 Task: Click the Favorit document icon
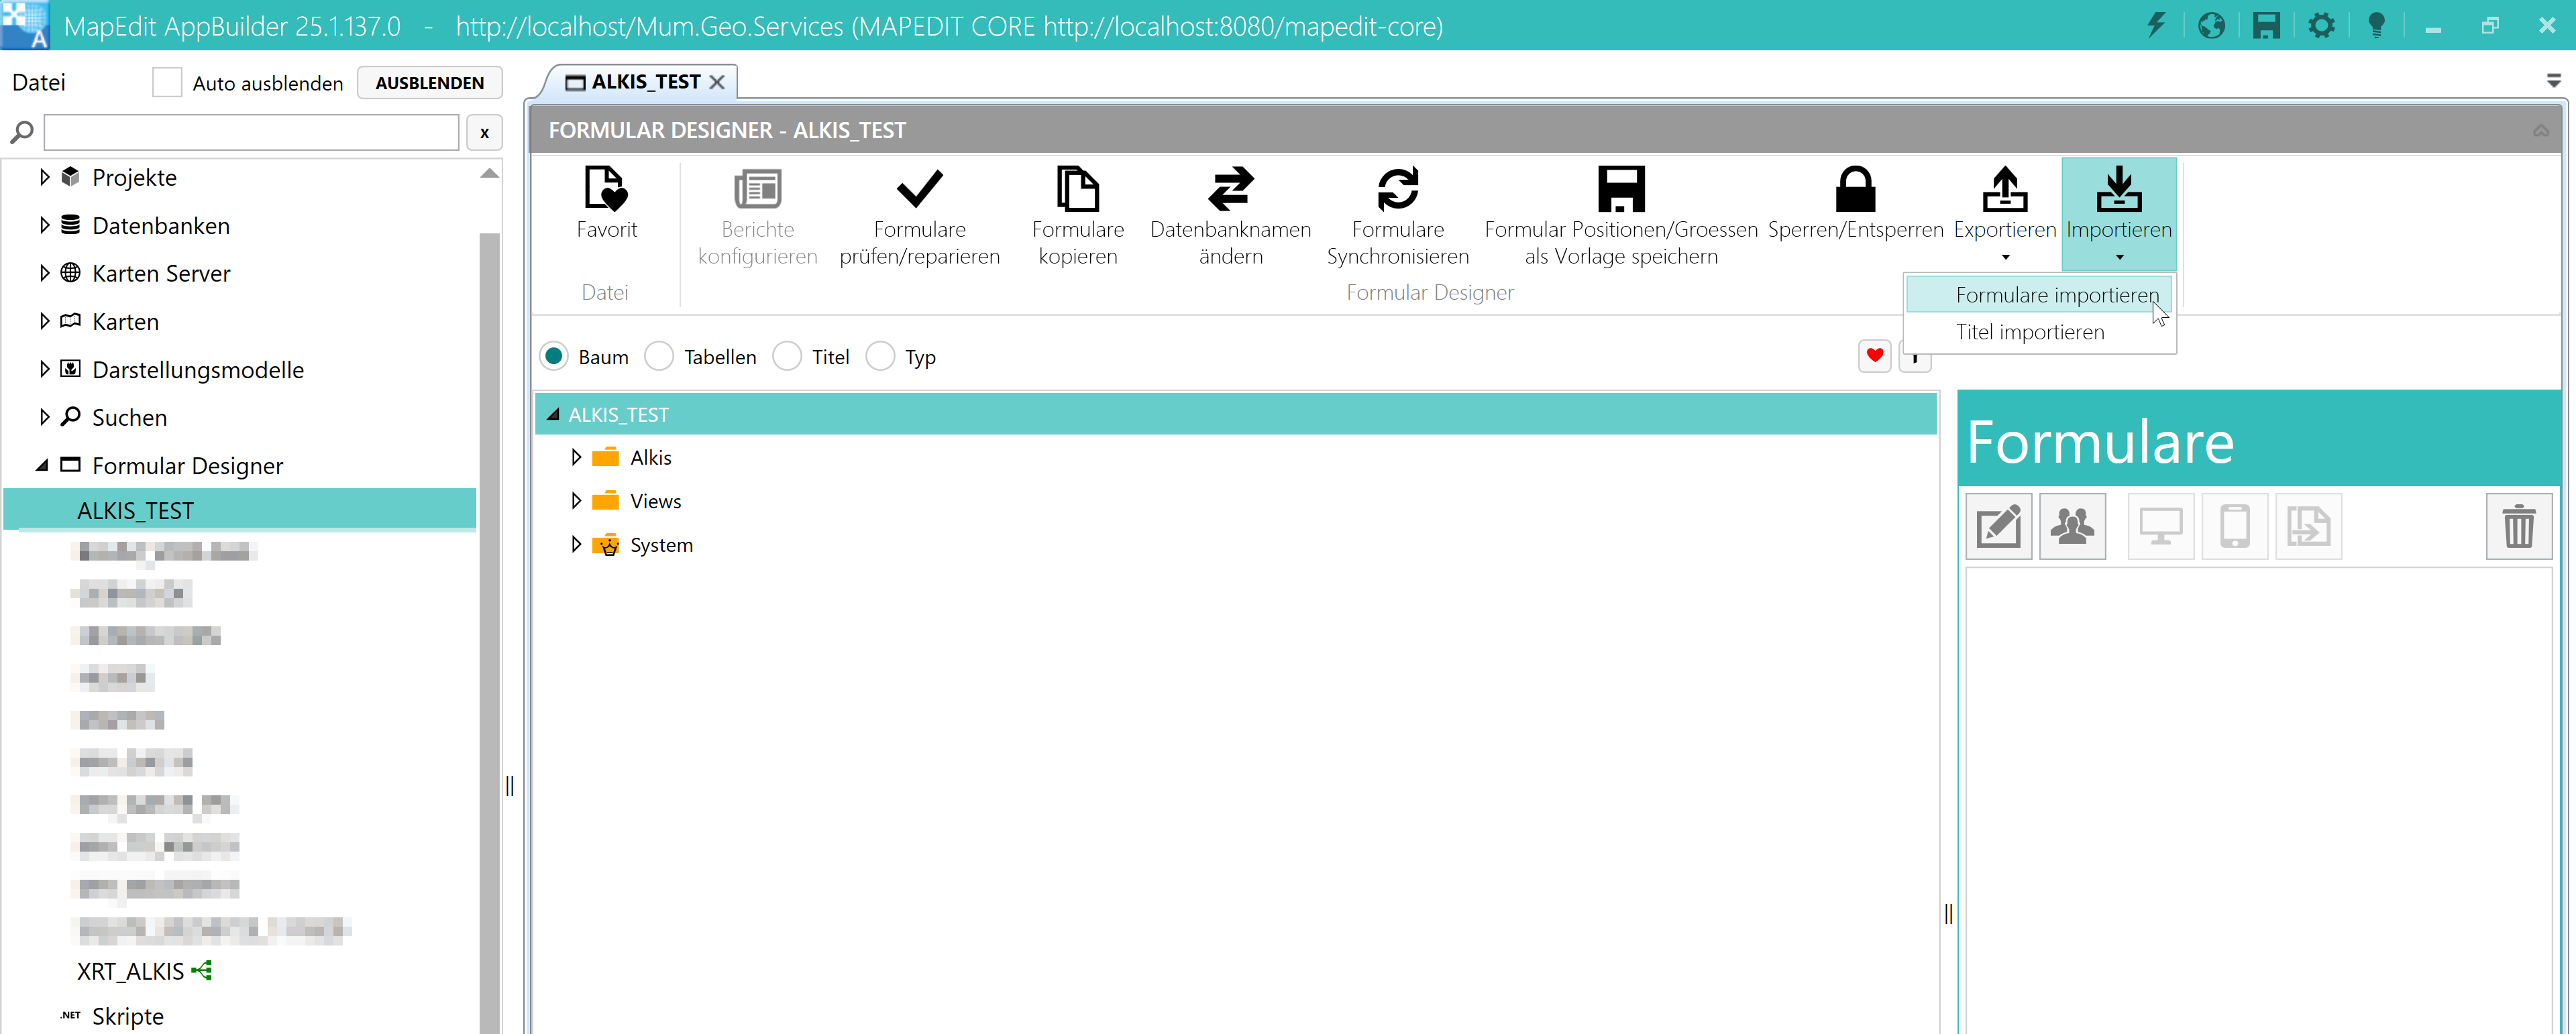point(606,190)
